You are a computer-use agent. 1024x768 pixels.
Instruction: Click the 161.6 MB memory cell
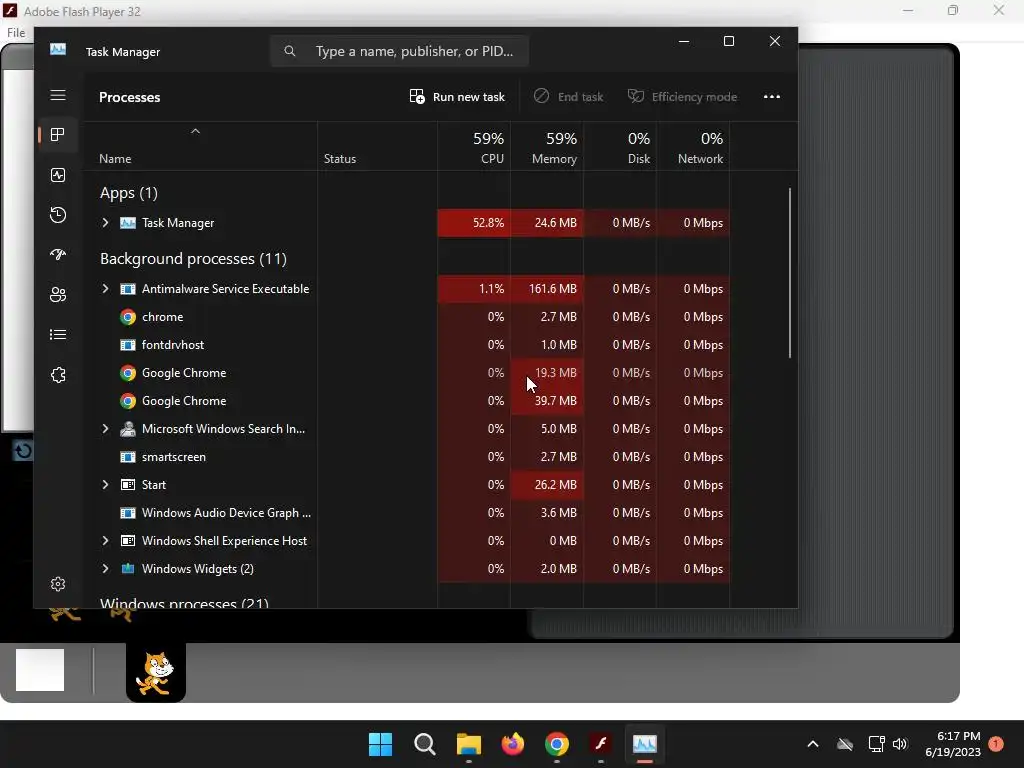click(x=547, y=289)
